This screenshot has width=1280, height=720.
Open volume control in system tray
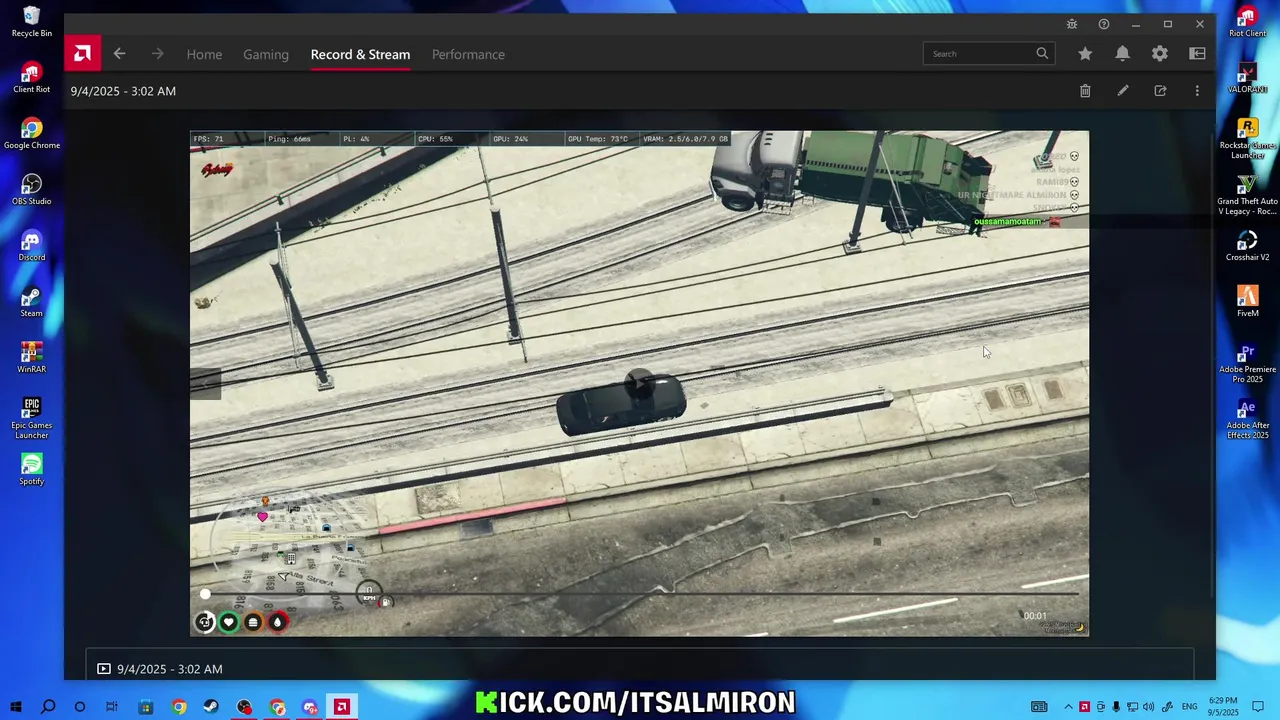click(x=1148, y=707)
